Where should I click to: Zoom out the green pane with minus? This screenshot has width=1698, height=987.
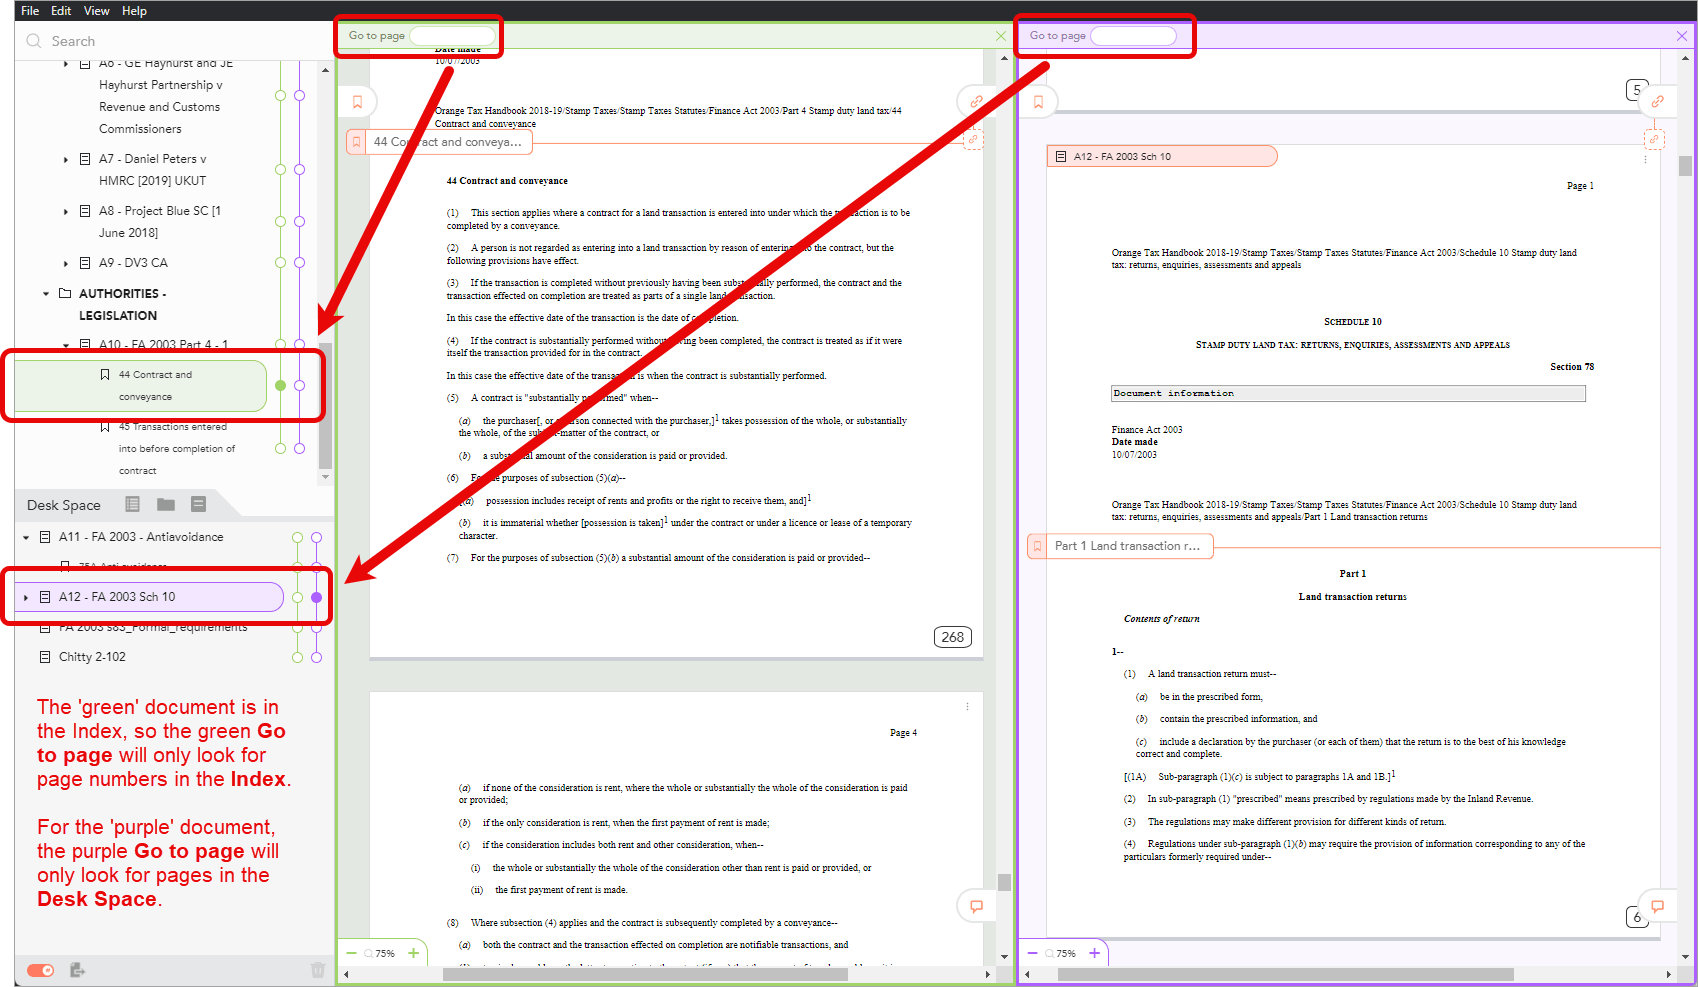(351, 953)
